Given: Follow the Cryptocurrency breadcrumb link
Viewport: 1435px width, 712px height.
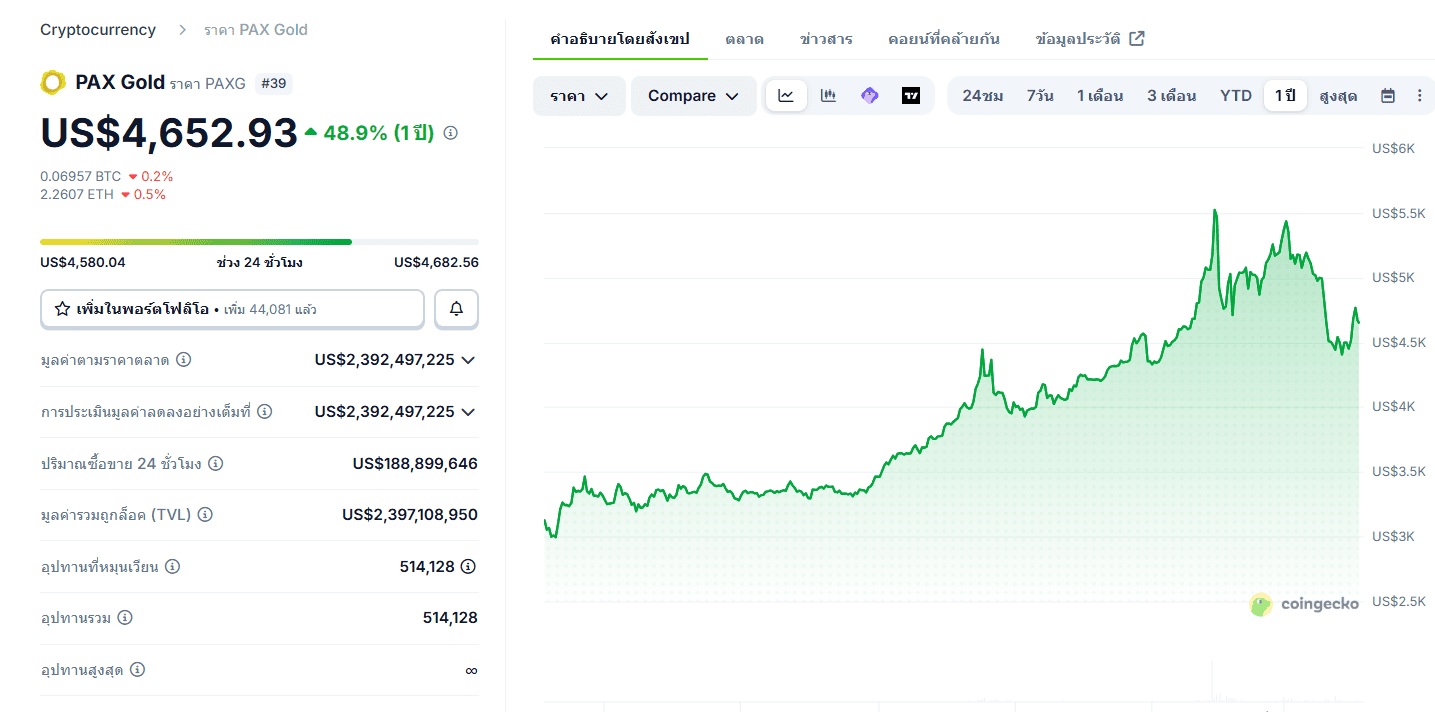Looking at the screenshot, I should (x=97, y=29).
